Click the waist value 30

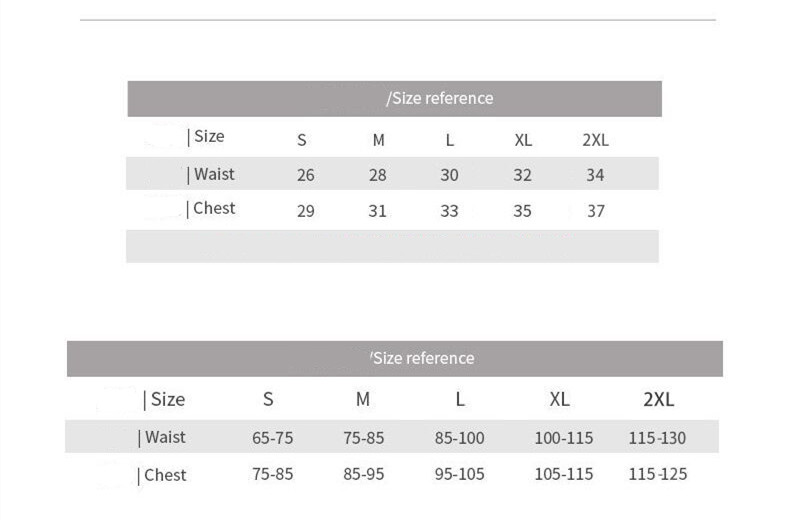[450, 175]
